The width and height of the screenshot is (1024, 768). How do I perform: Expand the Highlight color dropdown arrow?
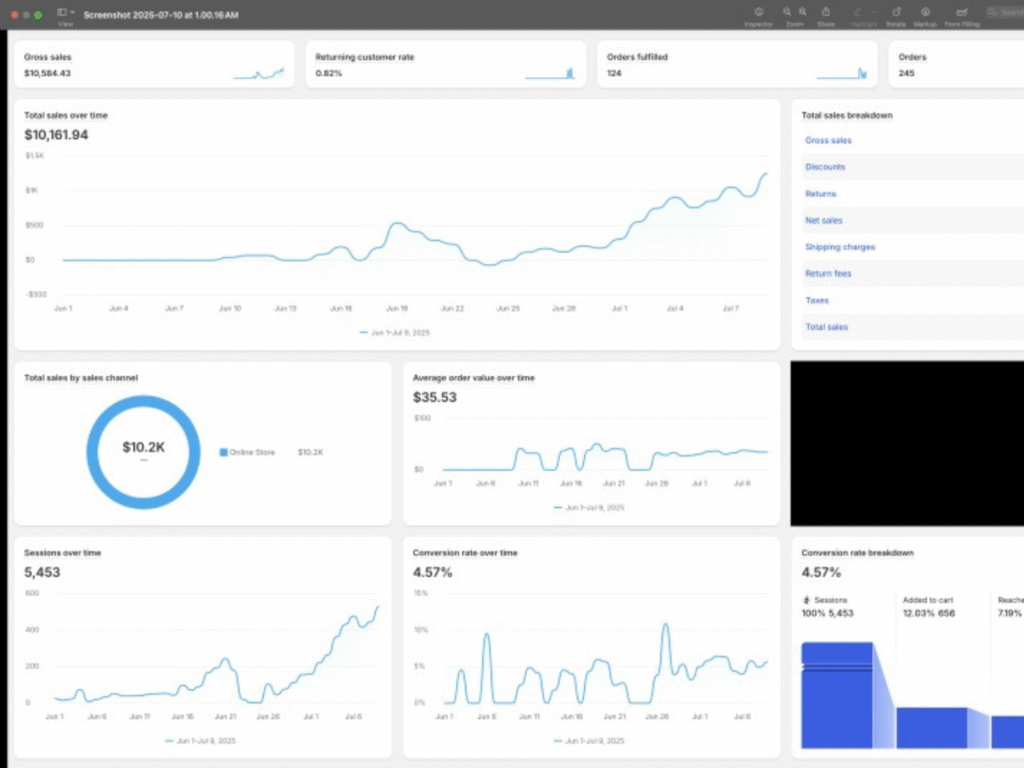(874, 12)
